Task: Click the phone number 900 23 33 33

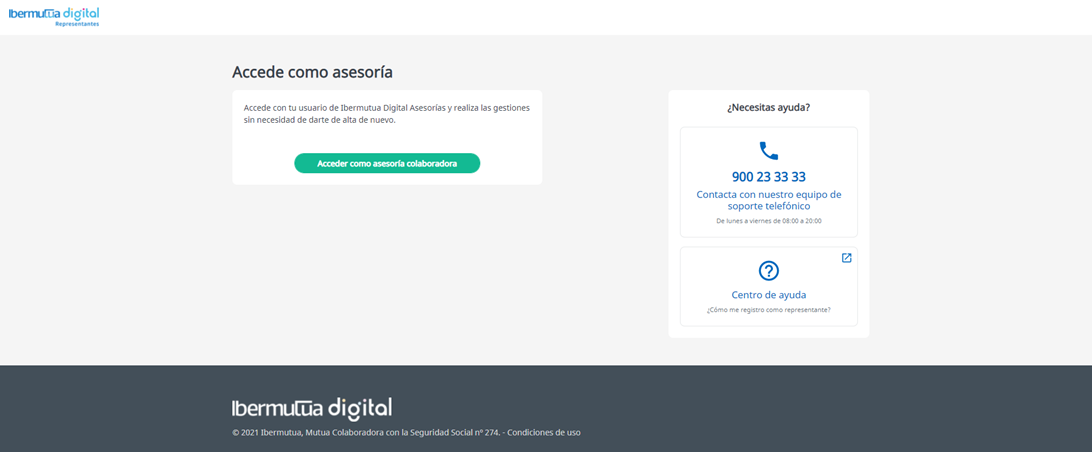Action: point(768,177)
